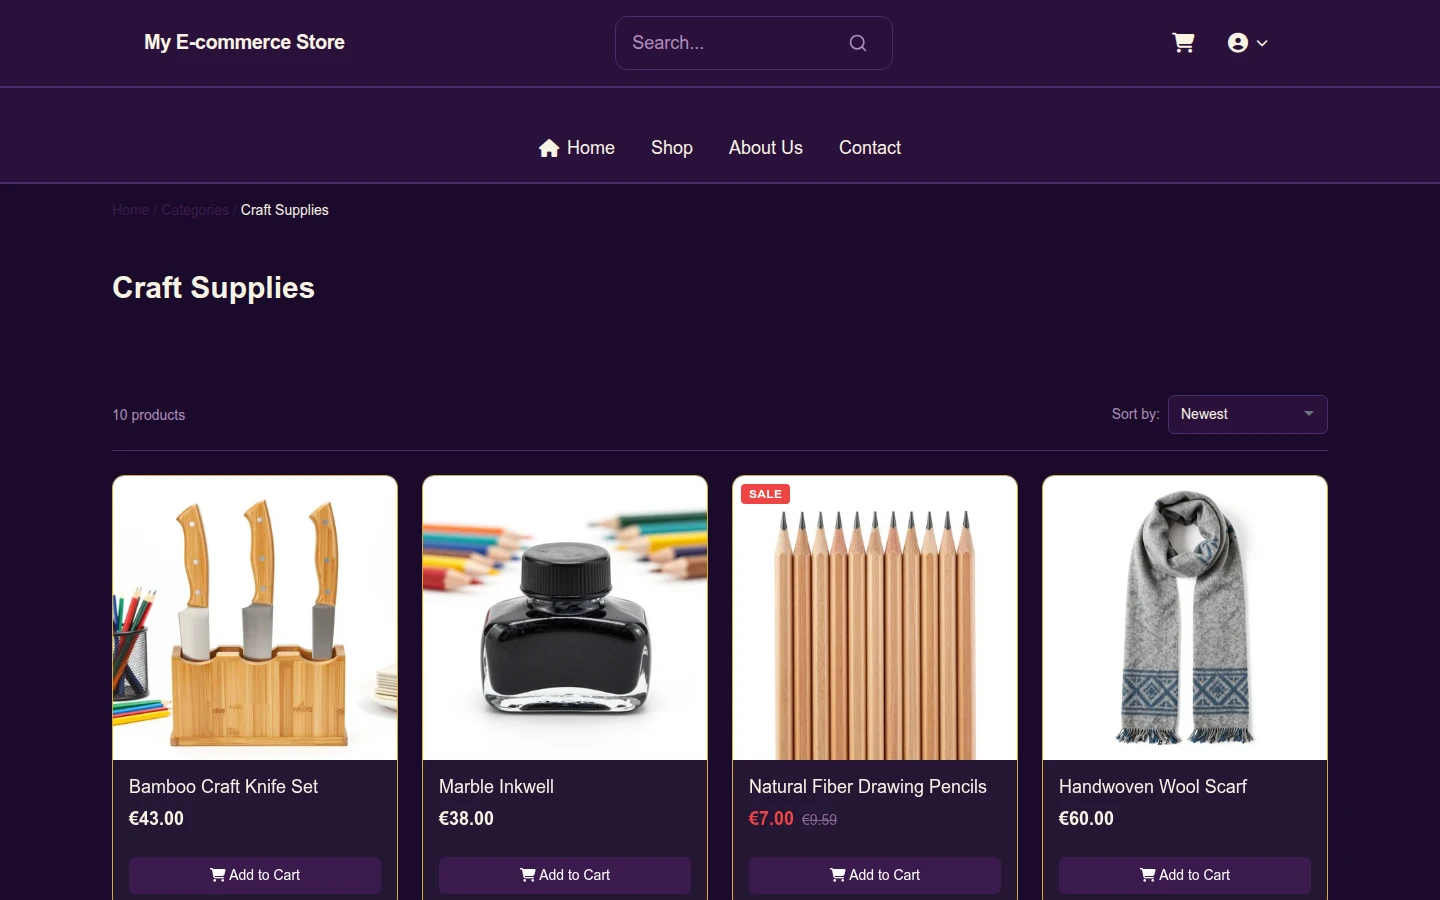Viewport: 1440px width, 900px height.
Task: Click the Craft Supplies page heading
Action: (213, 288)
